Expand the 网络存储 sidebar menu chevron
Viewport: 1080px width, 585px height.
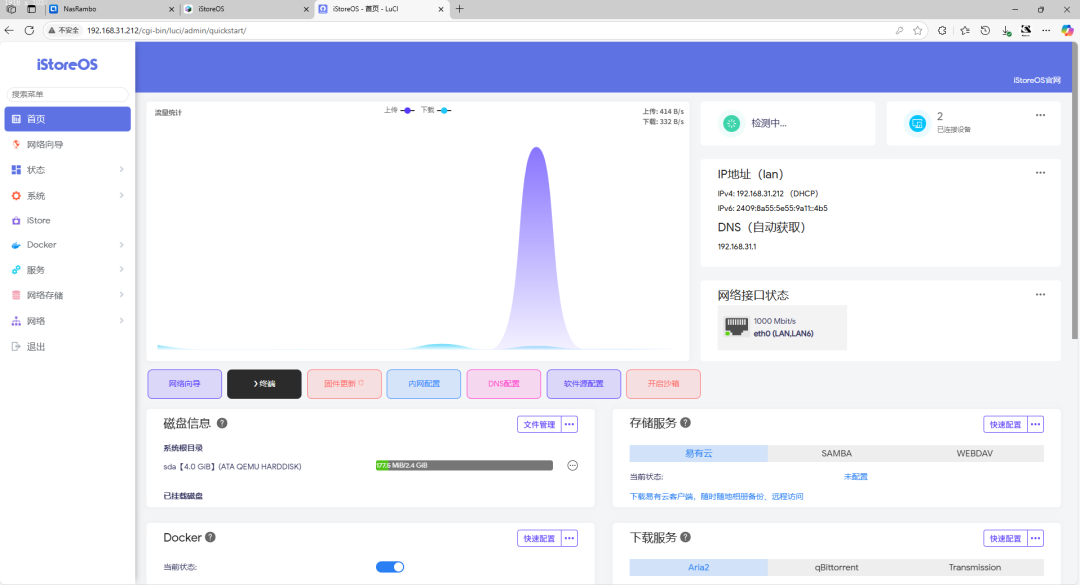point(121,295)
